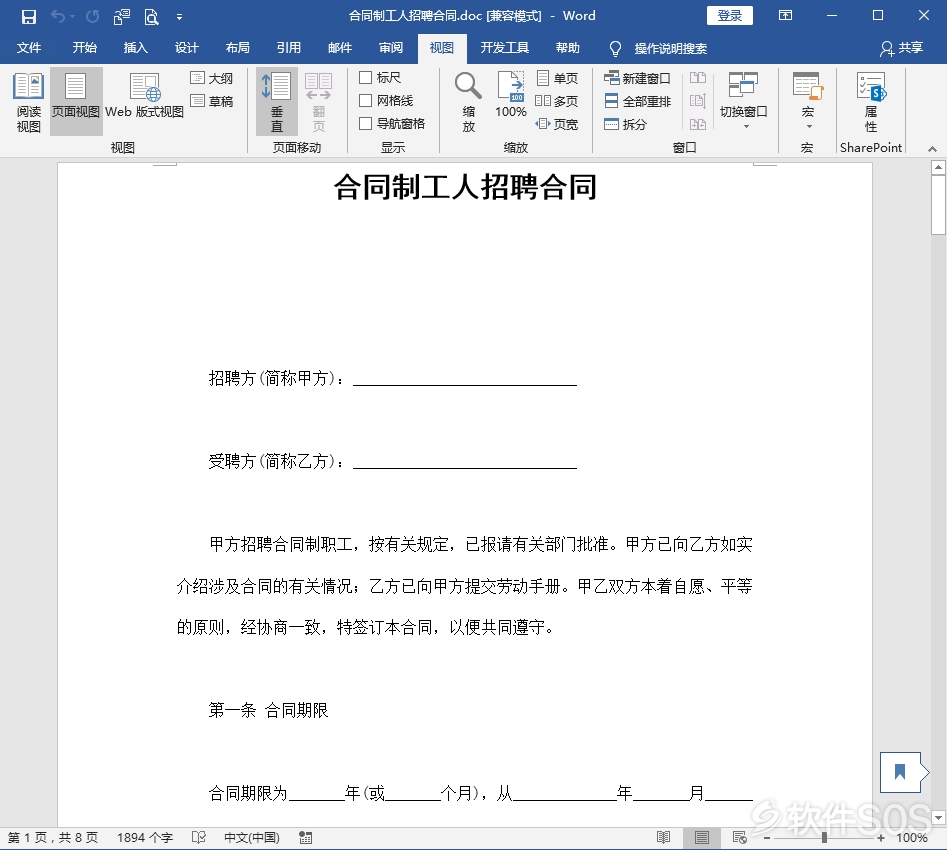Open the 宏 macros dropdown
Image resolution: width=947 pixels, height=850 pixels.
click(x=807, y=102)
